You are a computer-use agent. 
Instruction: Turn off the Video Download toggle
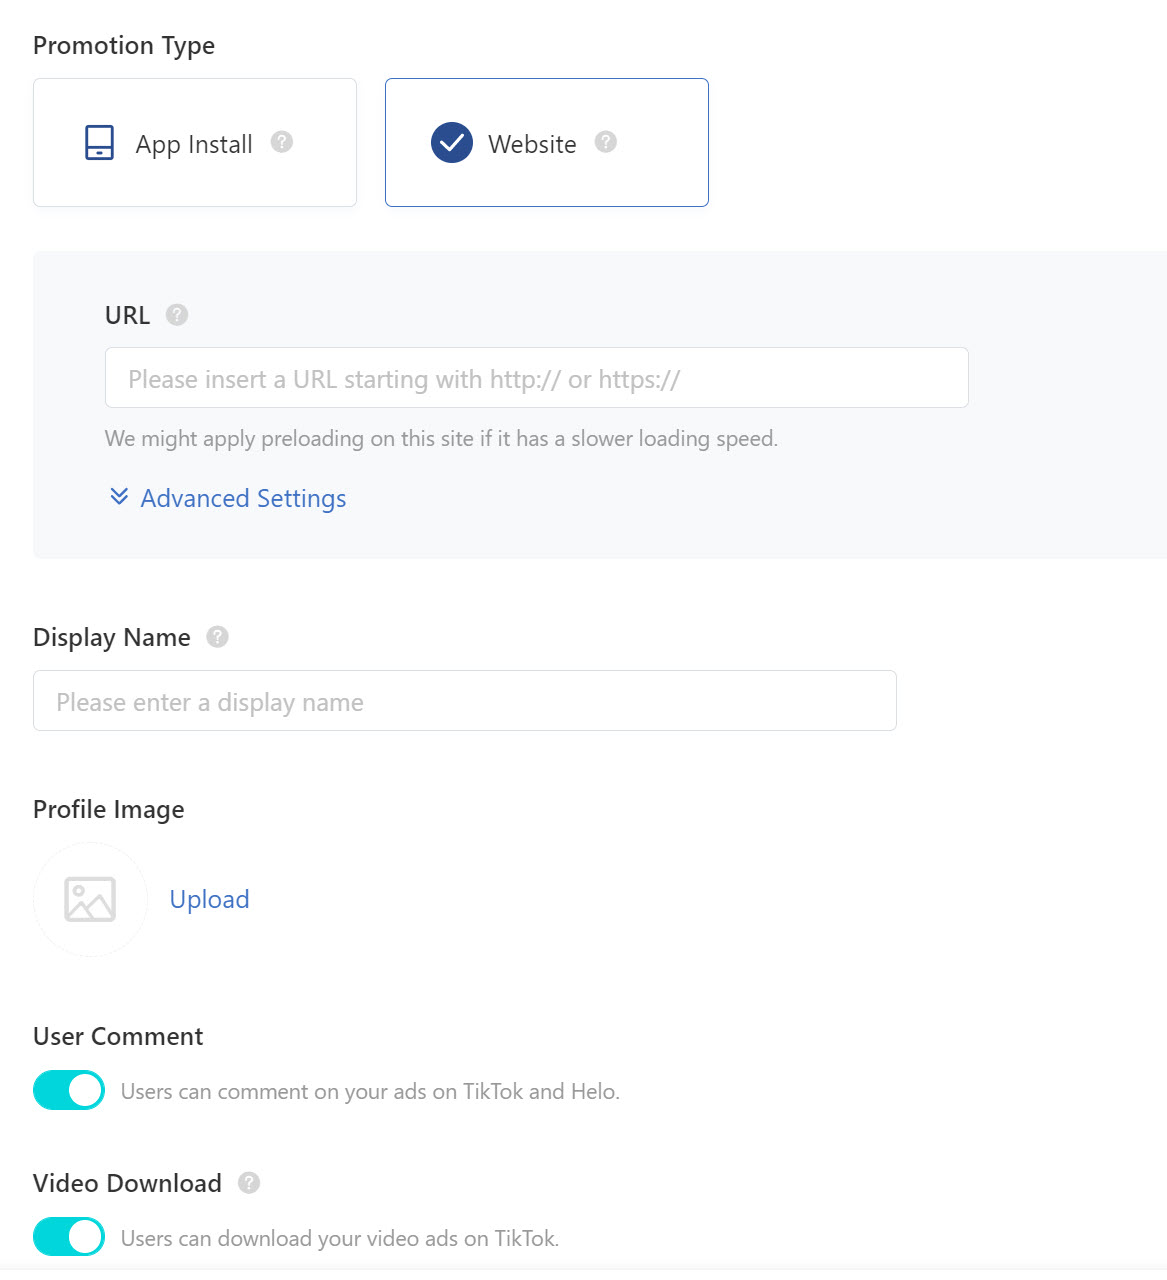[x=68, y=1236]
